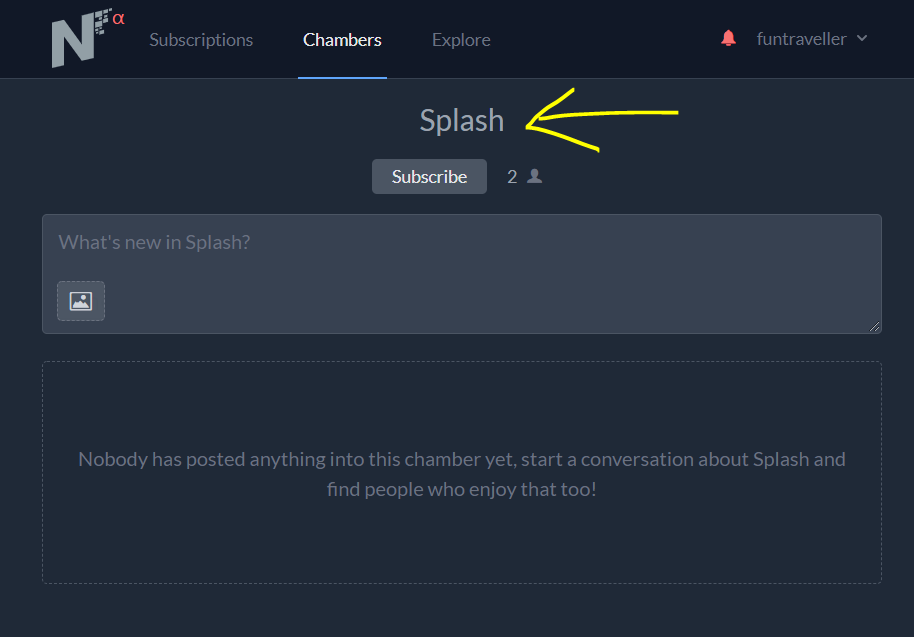The image size is (914, 637).
Task: Switch to the Explore tab
Action: pos(461,40)
